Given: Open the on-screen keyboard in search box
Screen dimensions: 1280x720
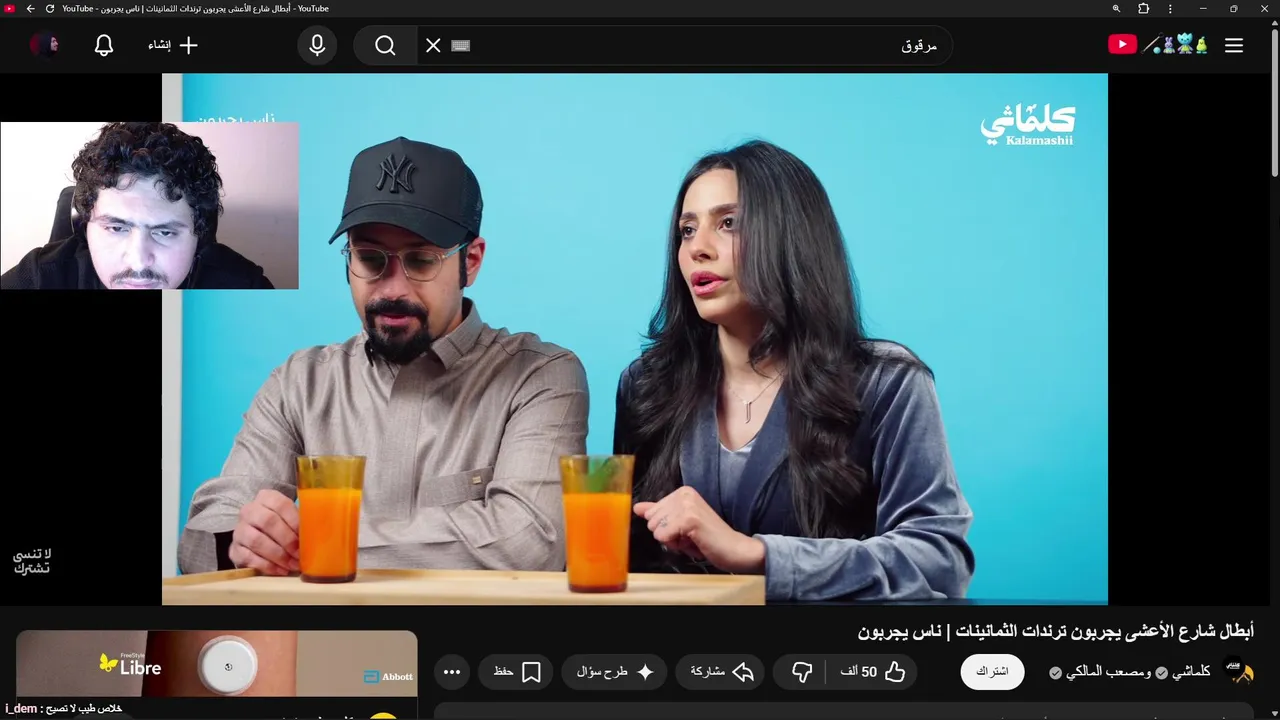Looking at the screenshot, I should point(460,45).
